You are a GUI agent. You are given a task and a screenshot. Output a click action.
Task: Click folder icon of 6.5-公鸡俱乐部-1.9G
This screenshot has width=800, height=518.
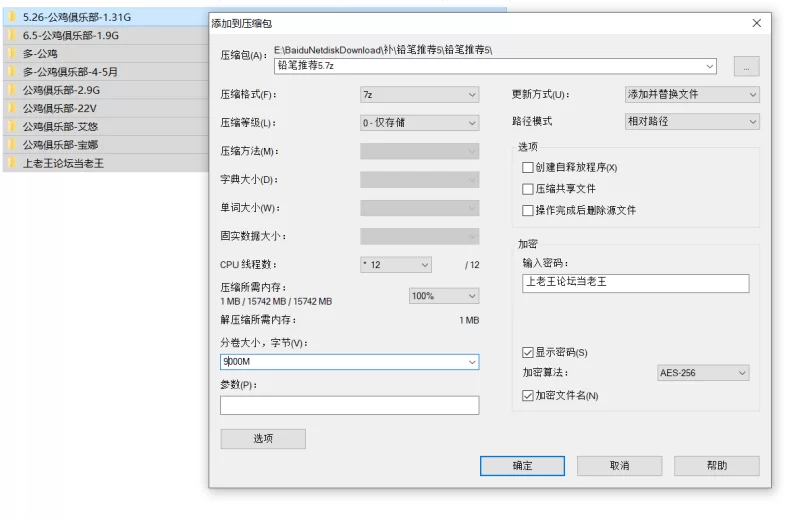(x=12, y=35)
